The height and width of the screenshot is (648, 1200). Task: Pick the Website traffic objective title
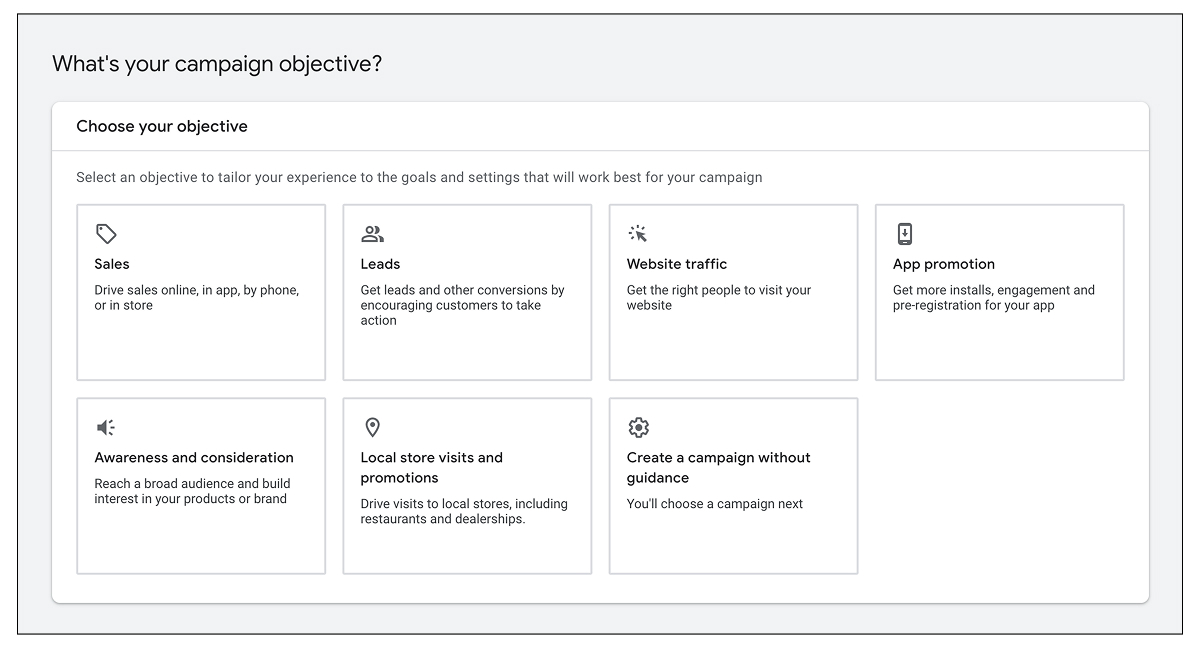click(677, 264)
